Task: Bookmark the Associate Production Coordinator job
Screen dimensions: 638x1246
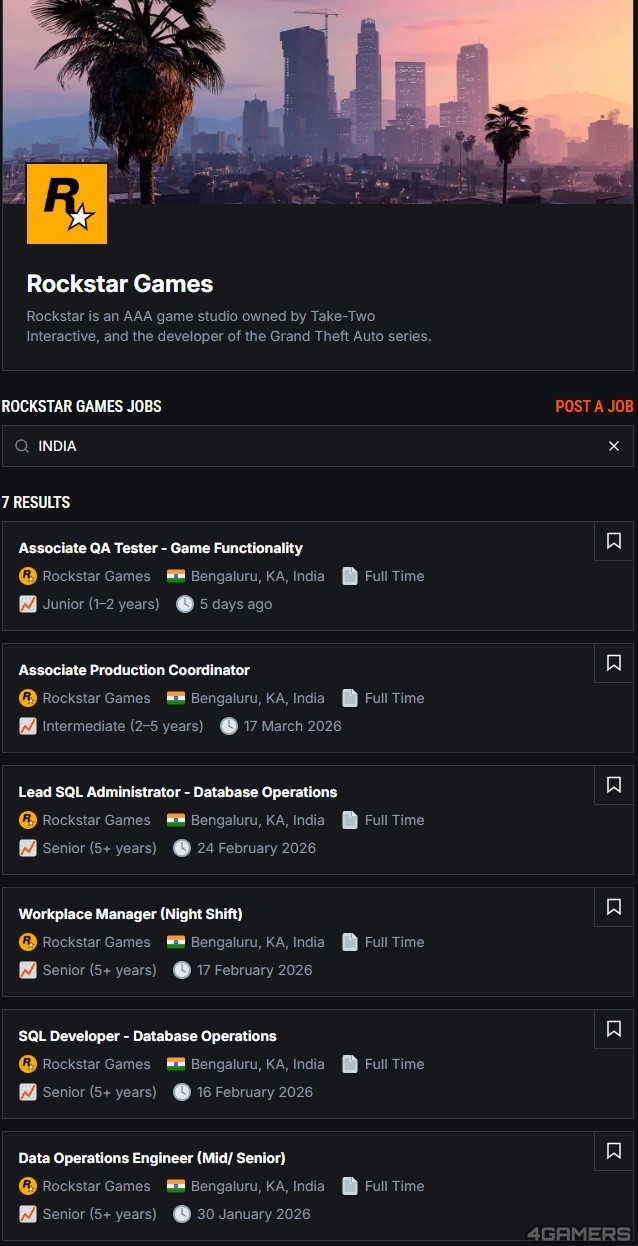Action: 613,663
